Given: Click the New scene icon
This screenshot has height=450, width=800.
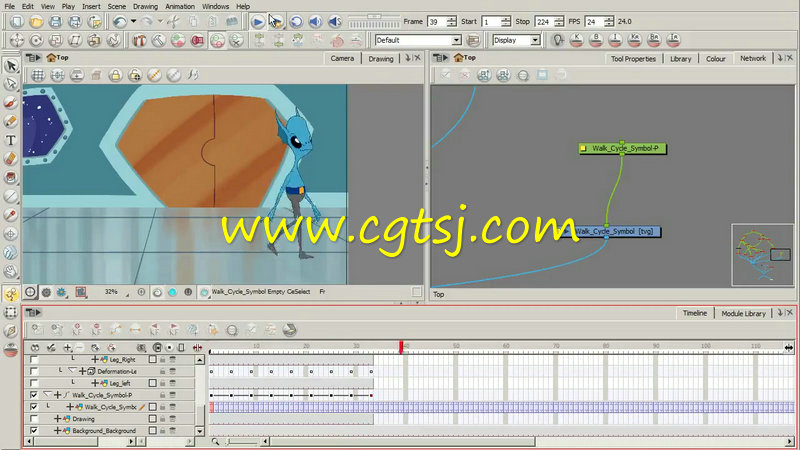Looking at the screenshot, I should tap(17, 21).
